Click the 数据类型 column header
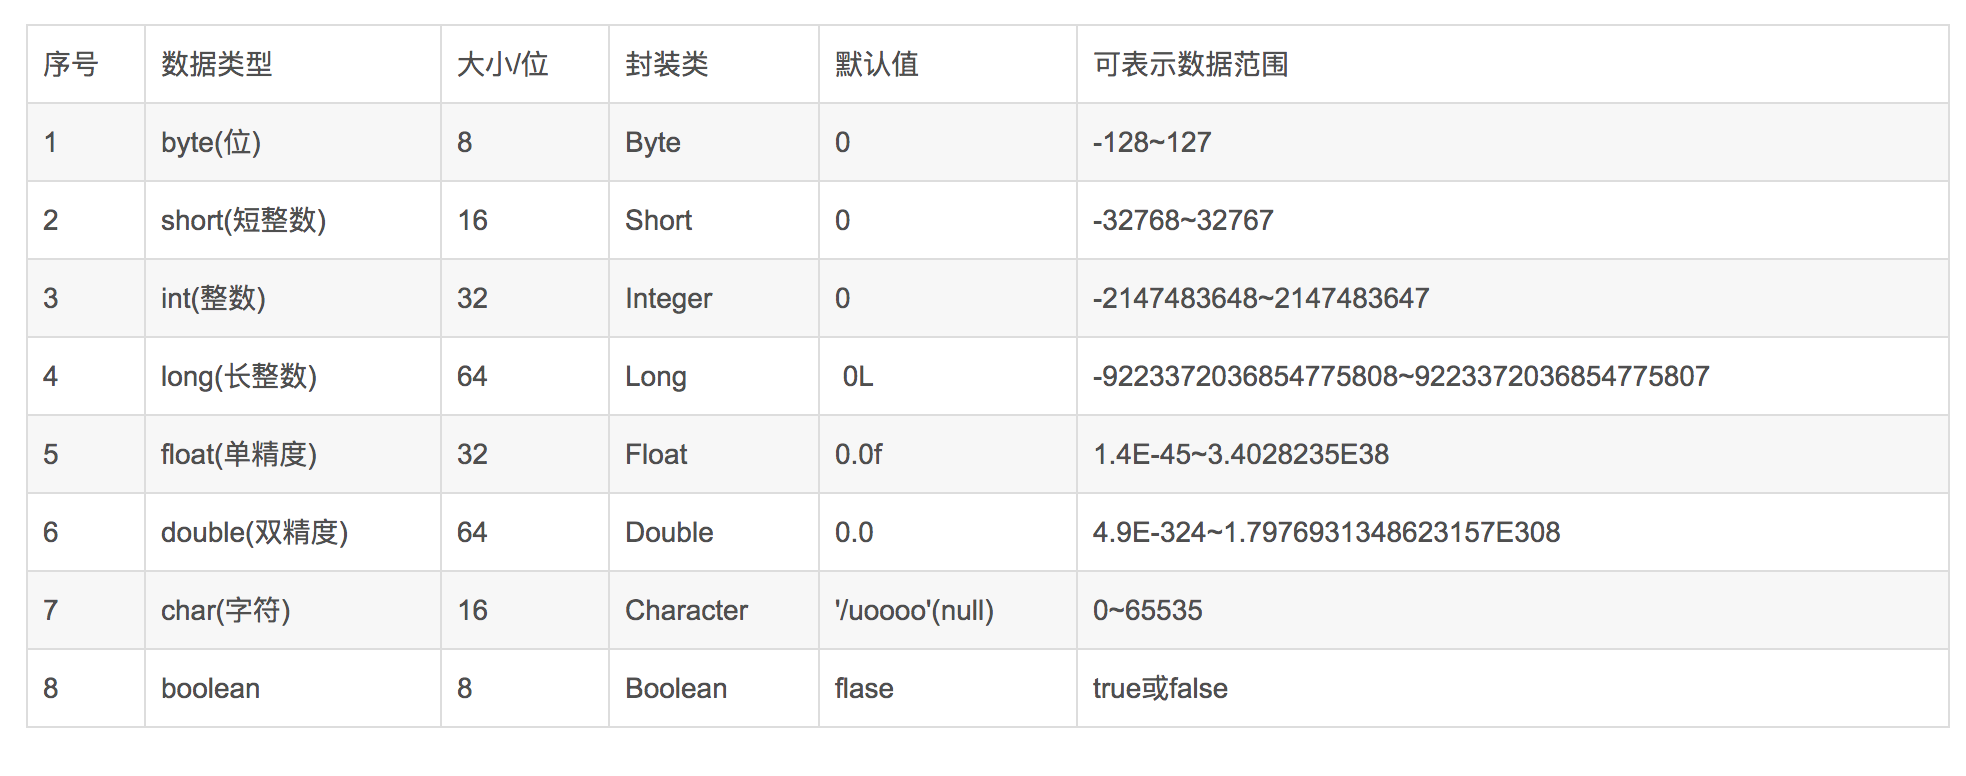Image resolution: width=1966 pixels, height=776 pixels. click(x=217, y=65)
